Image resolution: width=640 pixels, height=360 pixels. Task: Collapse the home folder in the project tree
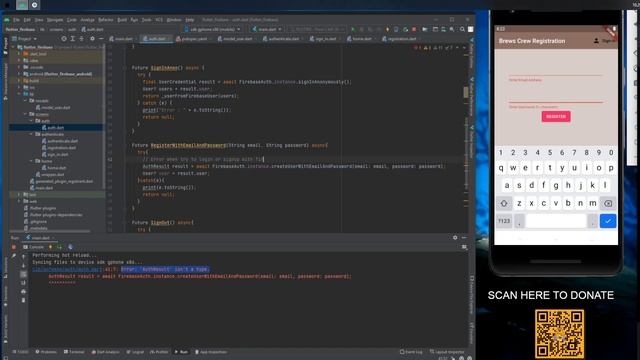[31, 161]
